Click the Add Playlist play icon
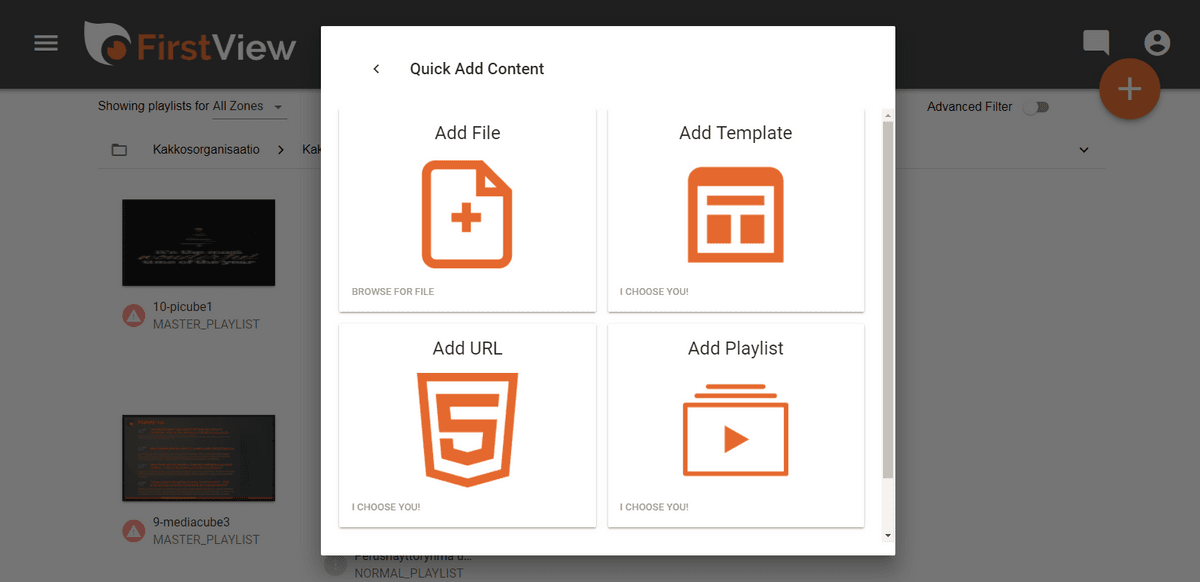The height and width of the screenshot is (582, 1200). tap(735, 430)
